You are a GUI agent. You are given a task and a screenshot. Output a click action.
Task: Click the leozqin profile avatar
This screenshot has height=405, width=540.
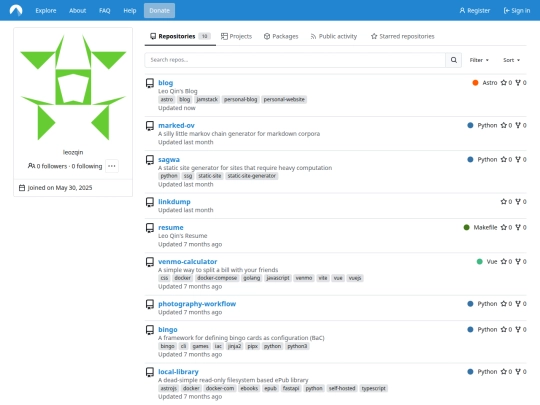(73, 87)
